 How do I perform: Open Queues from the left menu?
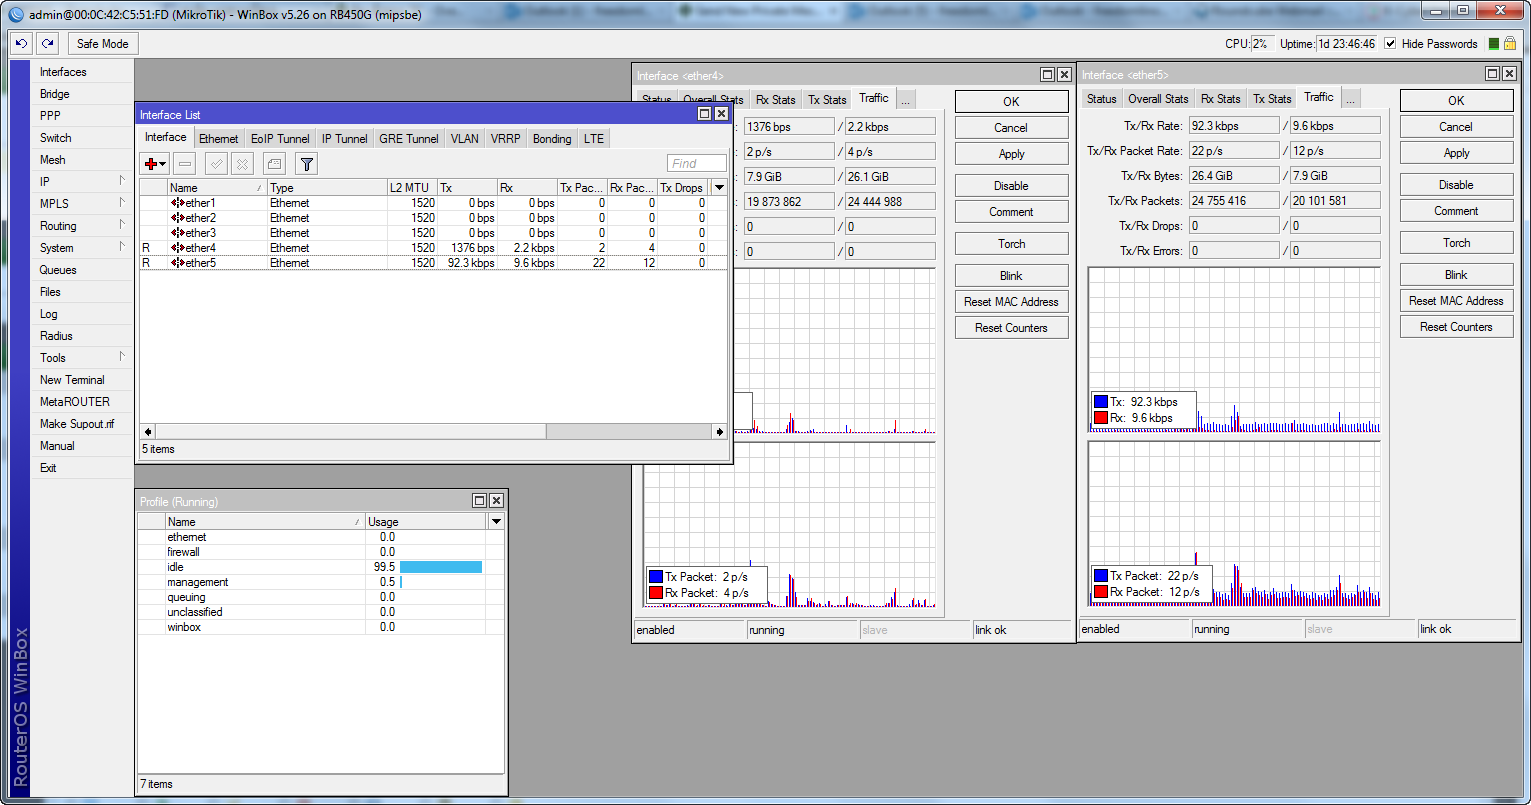click(x=58, y=270)
